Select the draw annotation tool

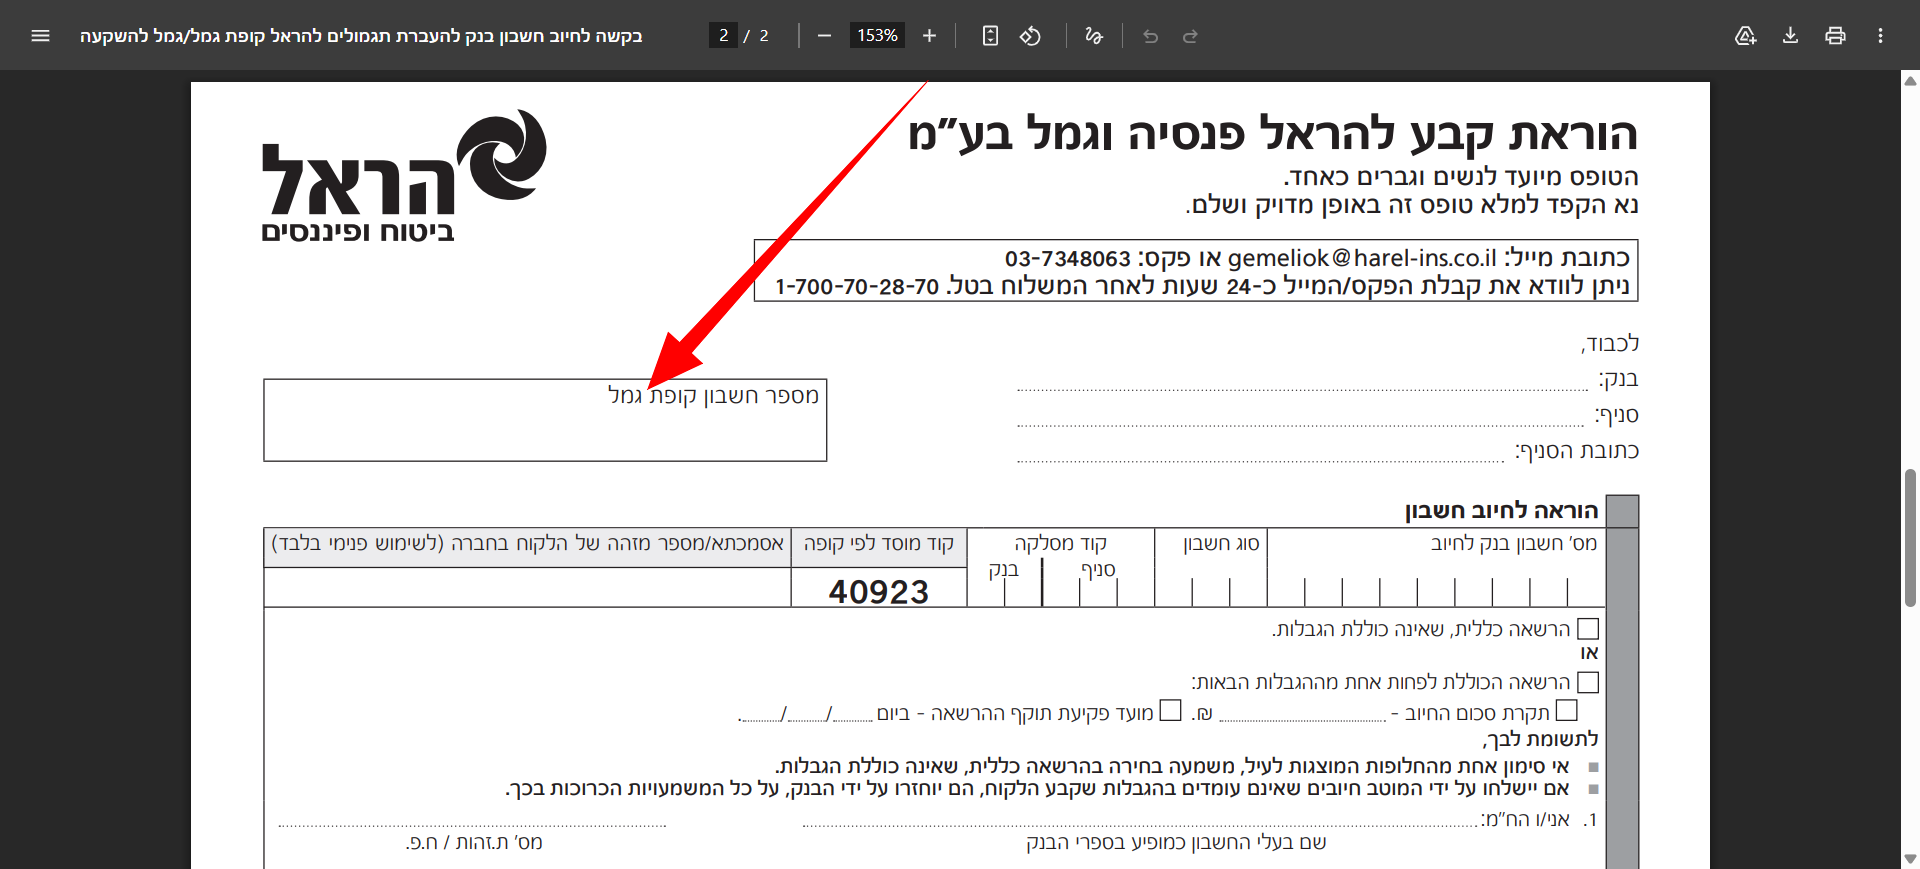coord(1094,36)
